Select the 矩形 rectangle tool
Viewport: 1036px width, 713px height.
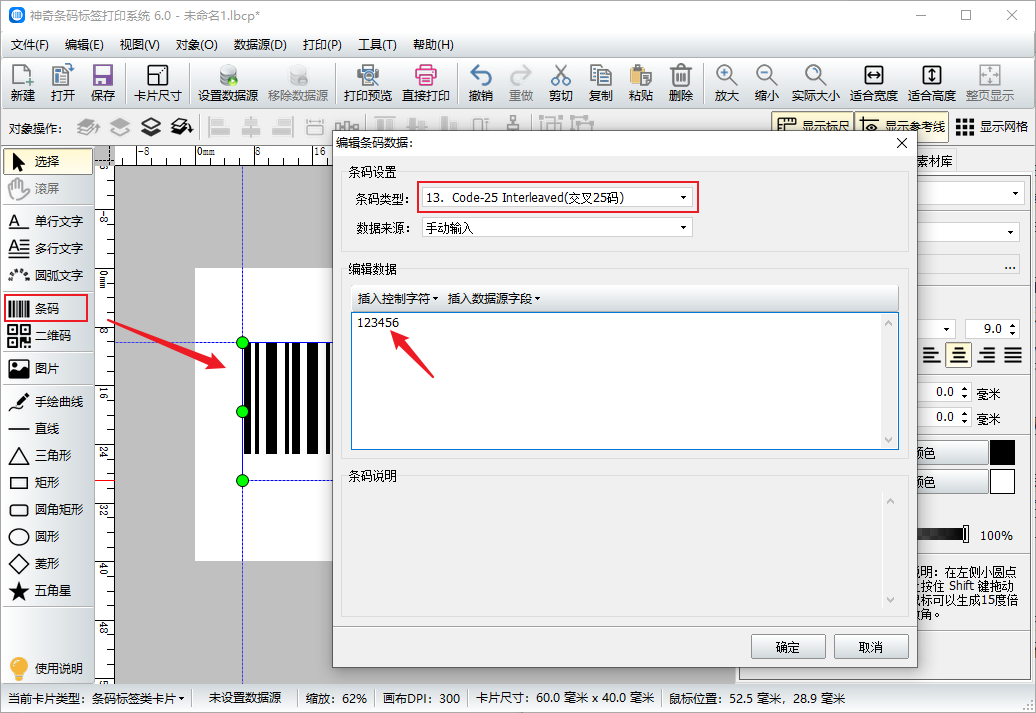pyautogui.click(x=48, y=482)
